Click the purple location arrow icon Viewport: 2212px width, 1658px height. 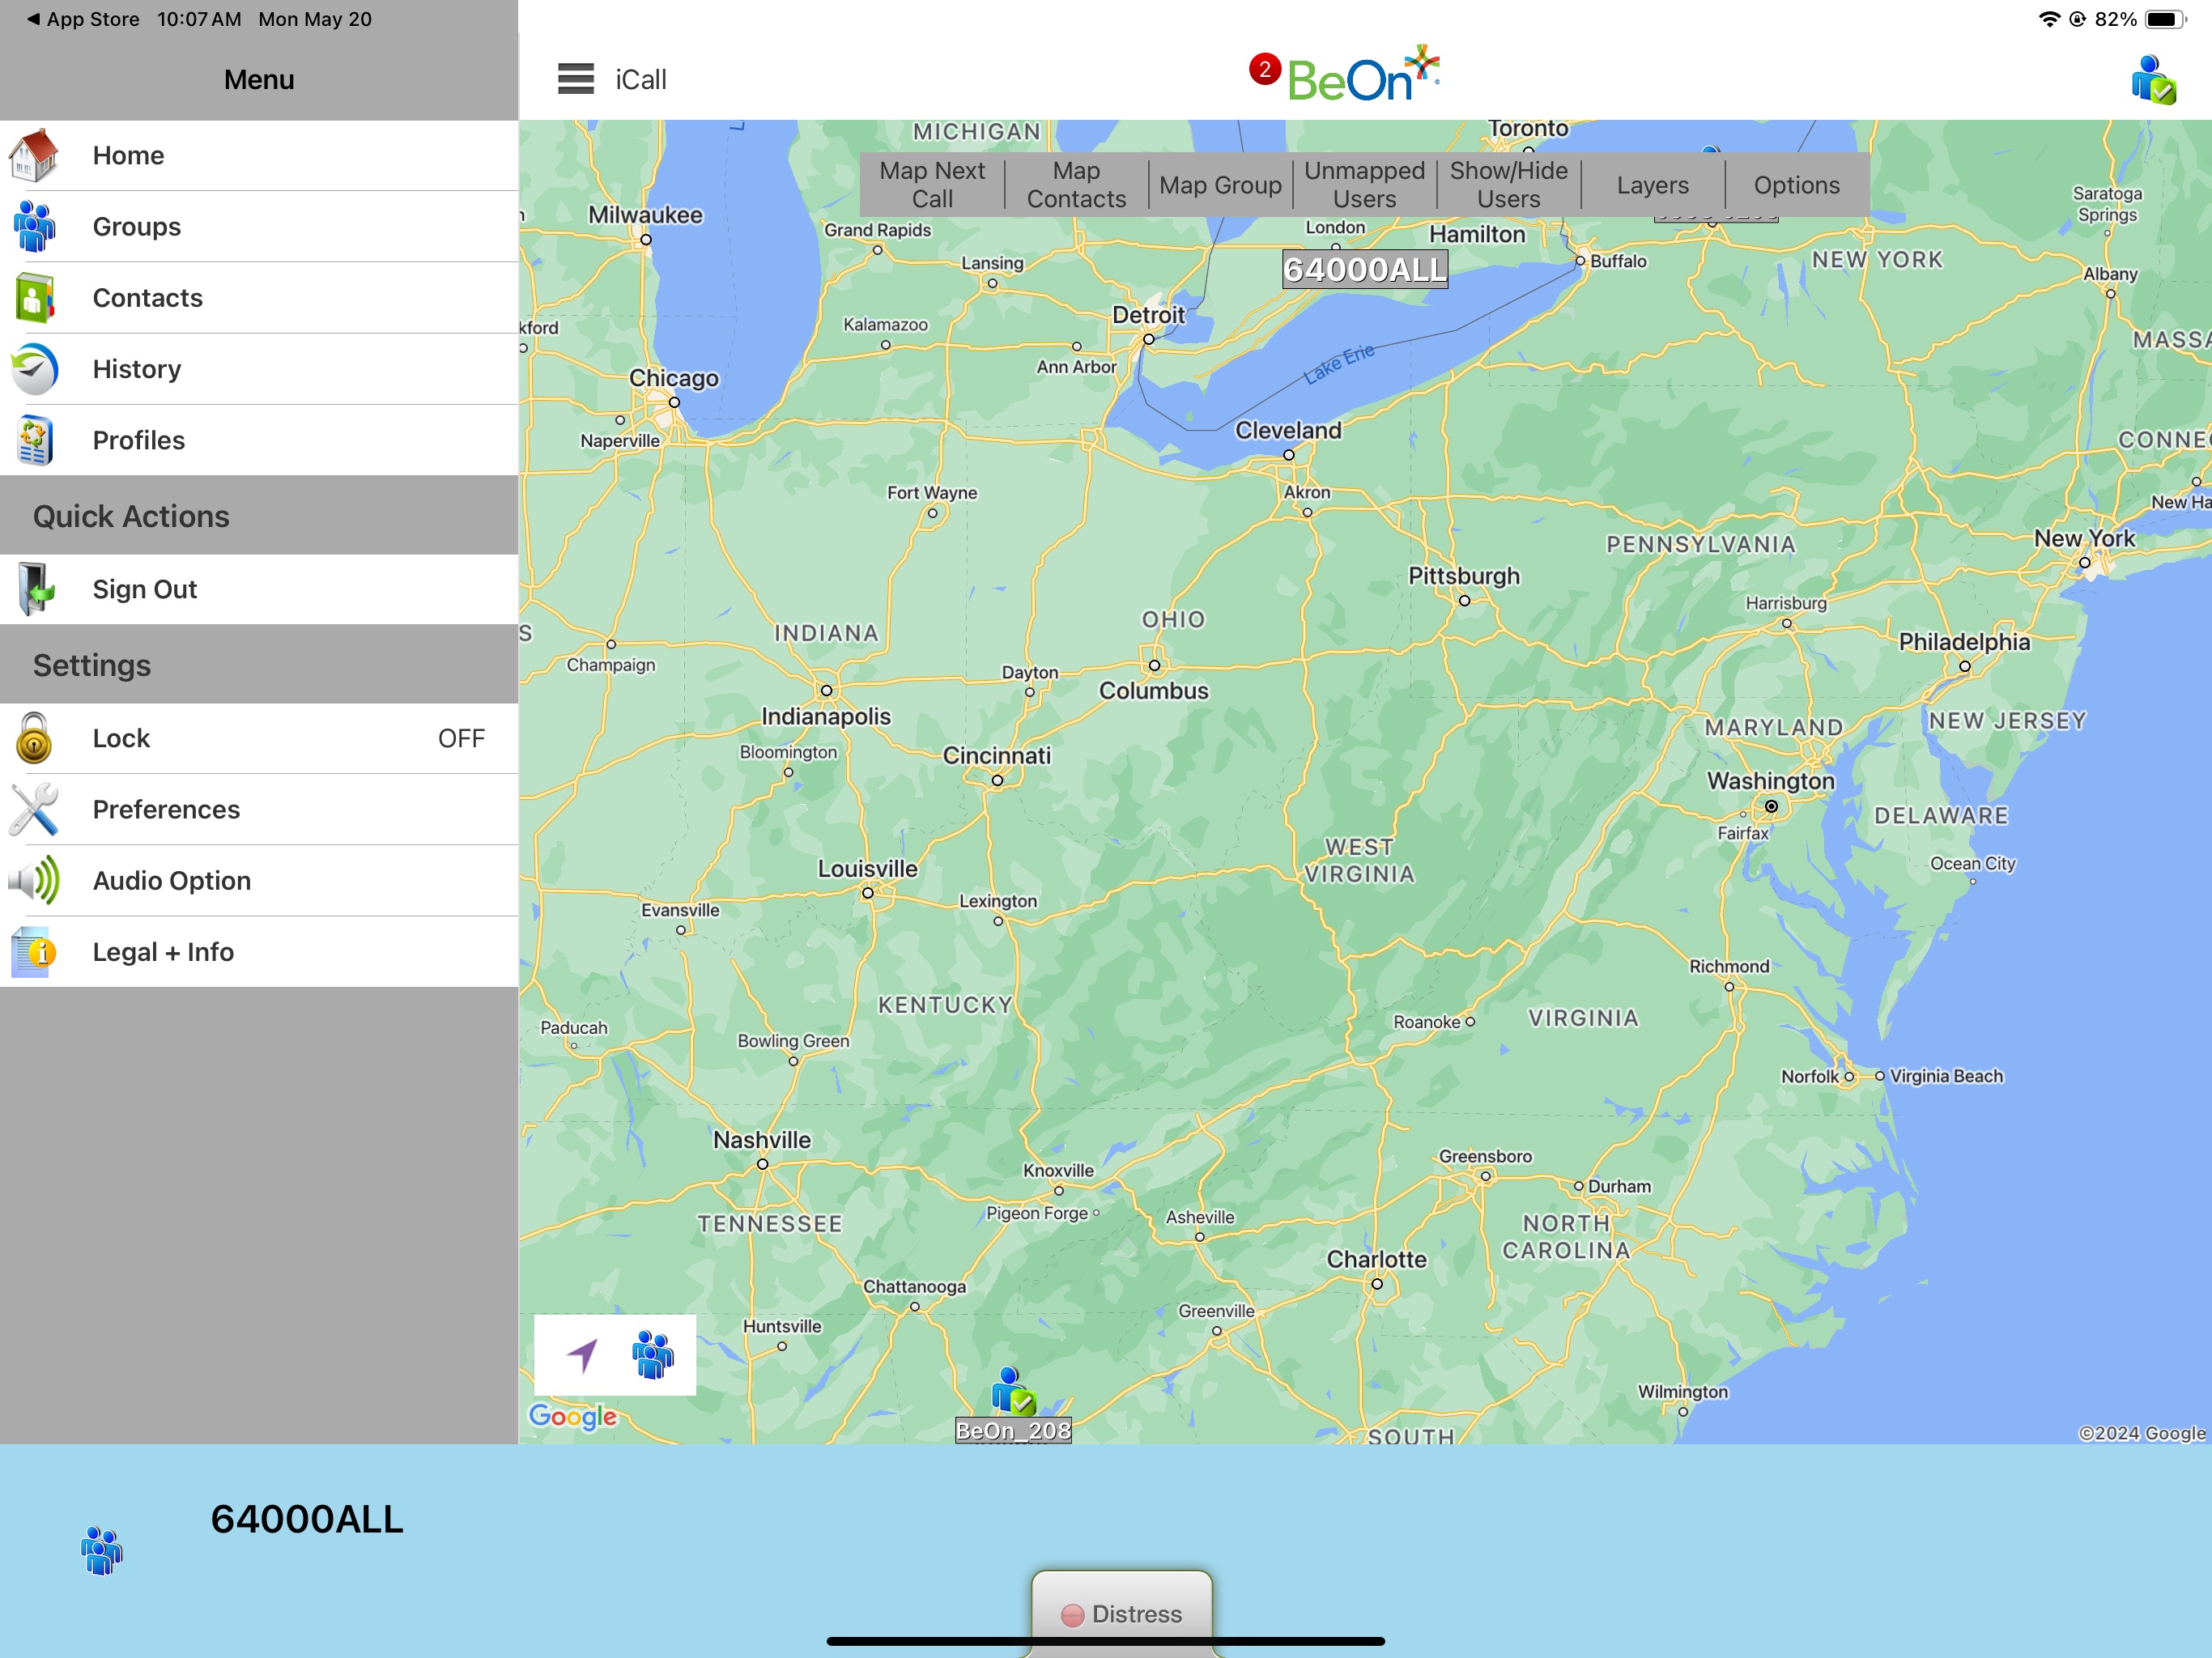[x=582, y=1355]
